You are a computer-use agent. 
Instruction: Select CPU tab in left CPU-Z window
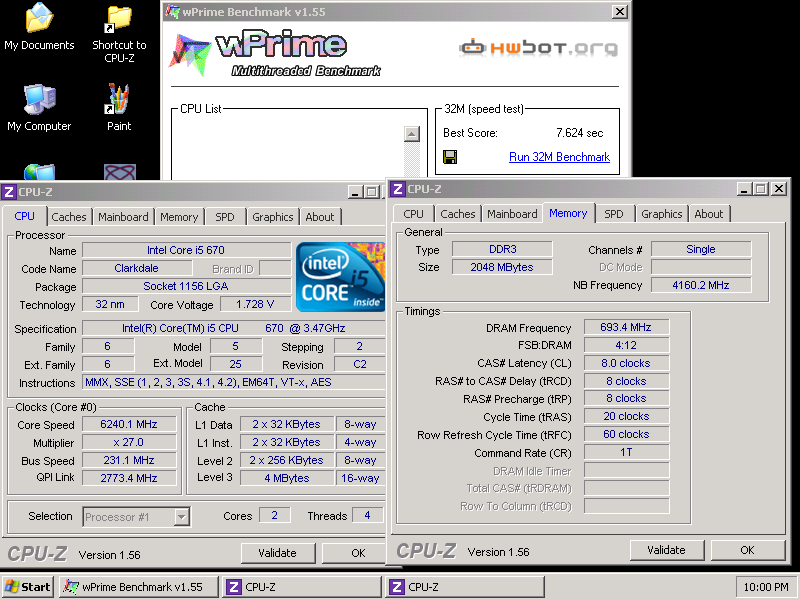24,216
